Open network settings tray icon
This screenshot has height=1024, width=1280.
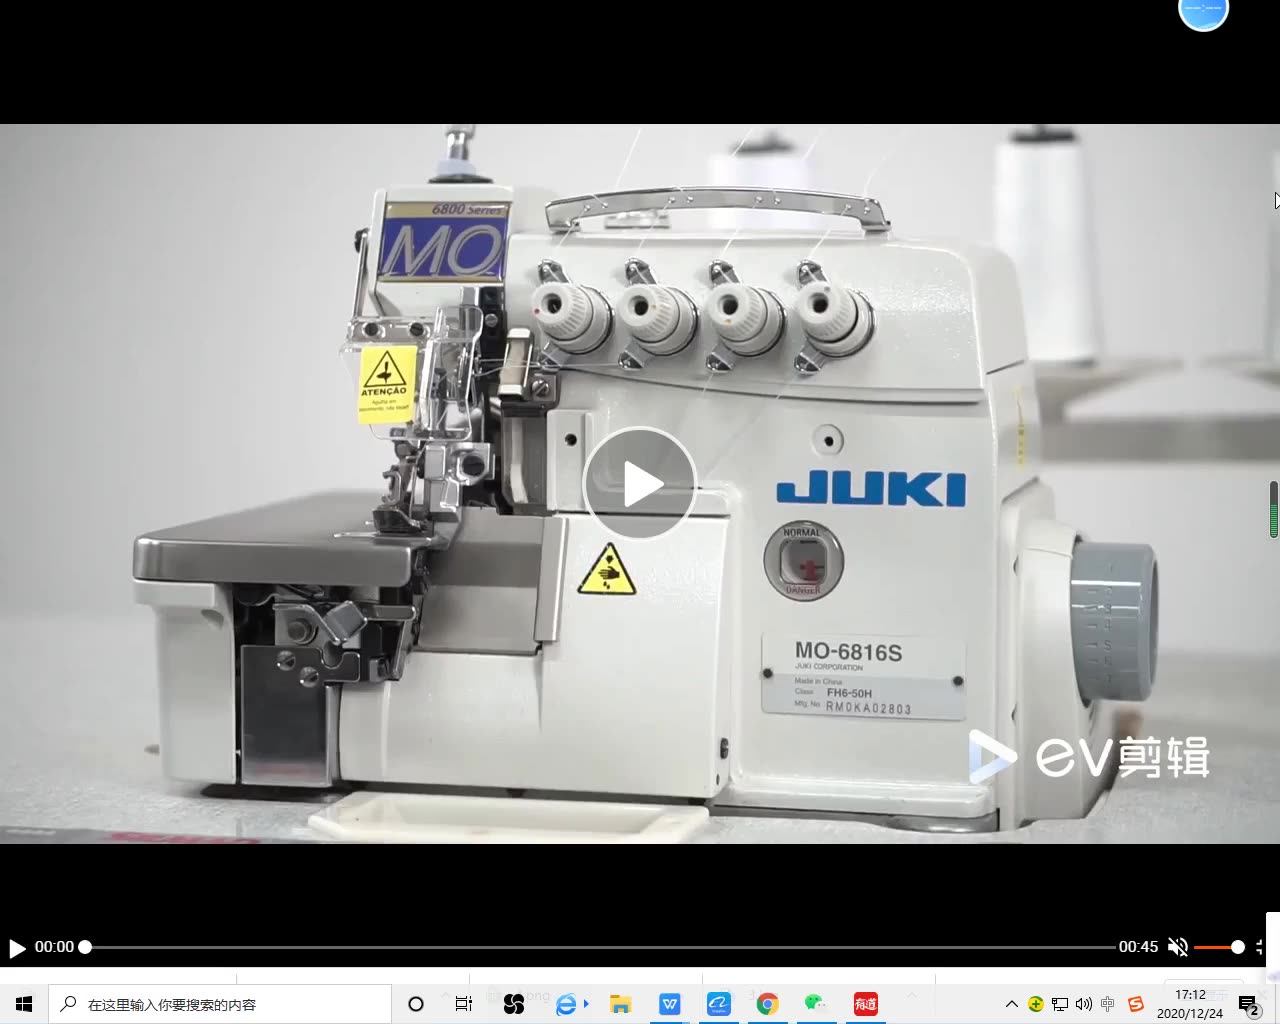tap(1060, 1004)
